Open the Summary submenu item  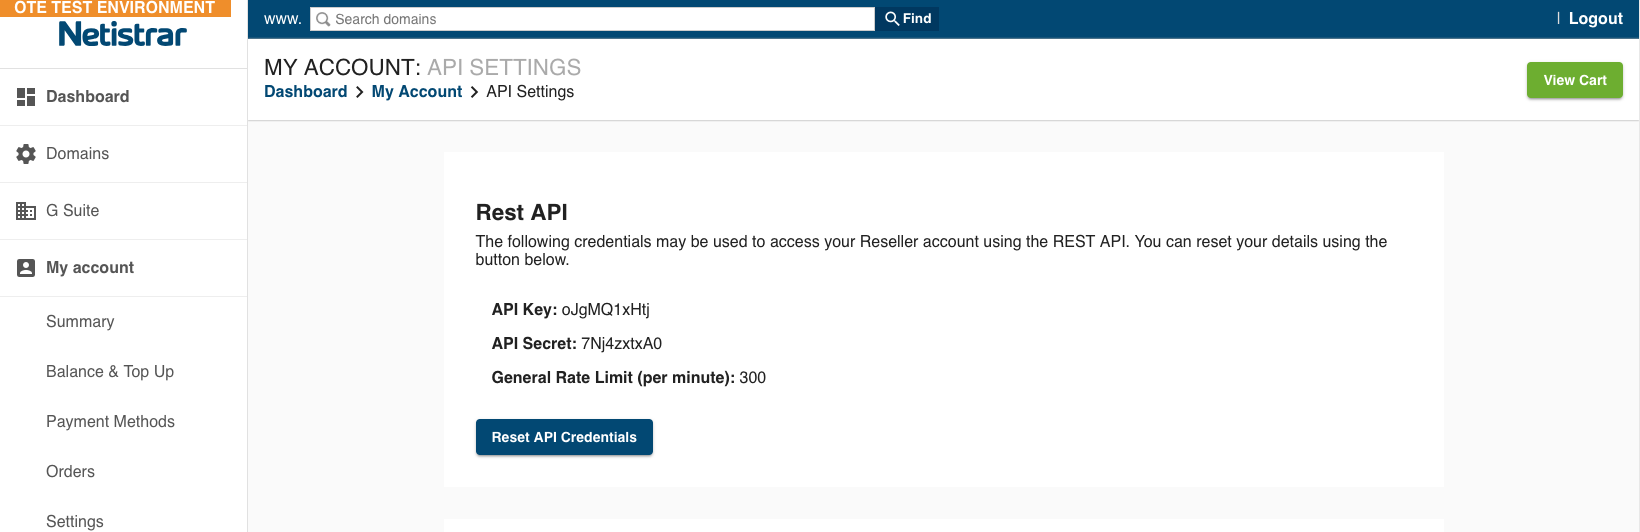pos(80,322)
